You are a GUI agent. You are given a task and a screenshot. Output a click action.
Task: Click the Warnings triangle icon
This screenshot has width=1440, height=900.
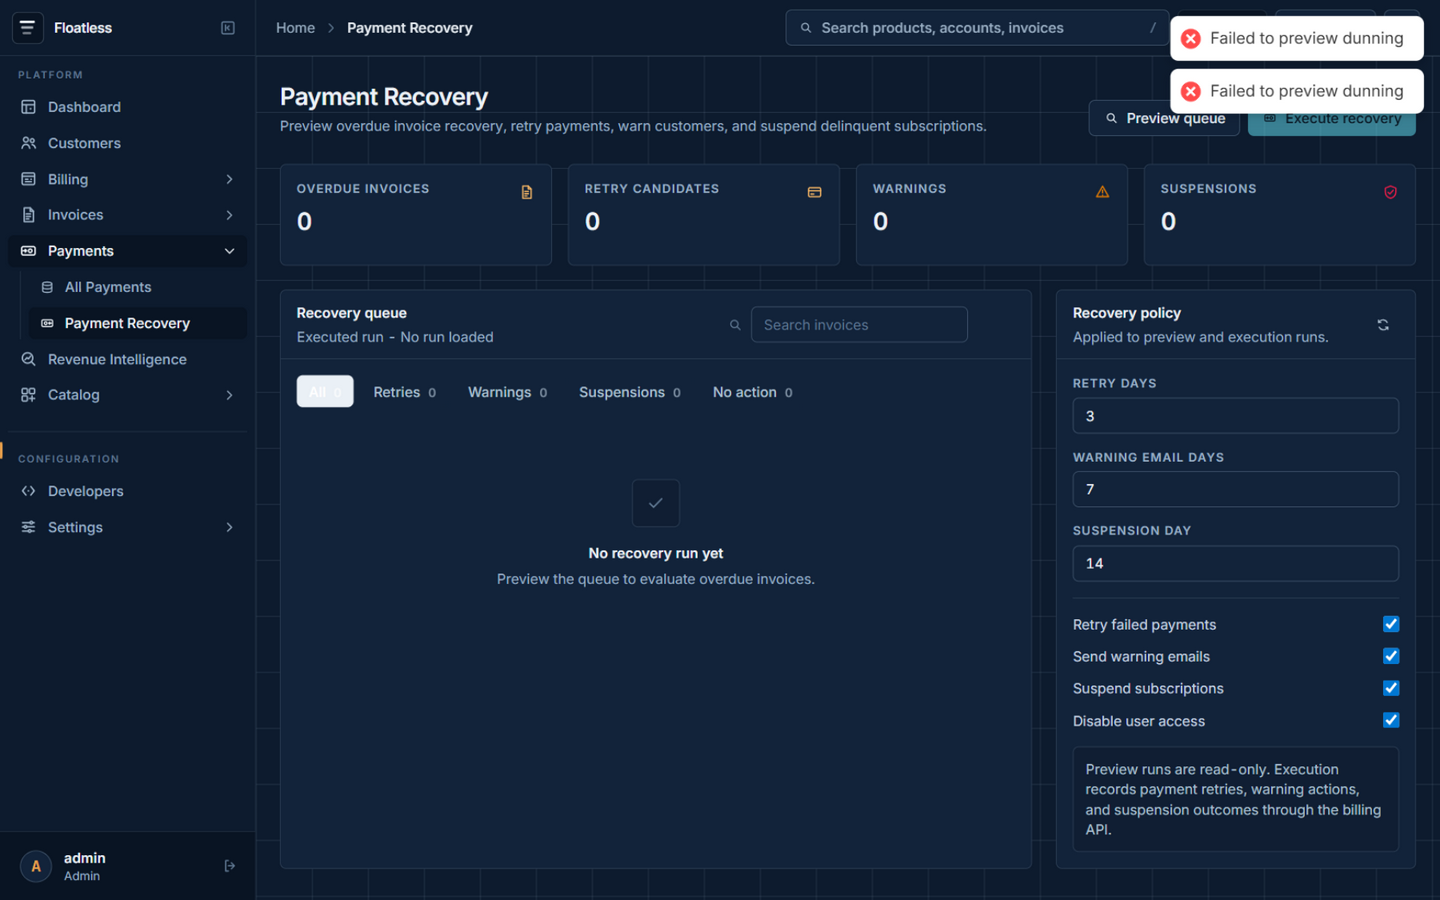pos(1102,192)
